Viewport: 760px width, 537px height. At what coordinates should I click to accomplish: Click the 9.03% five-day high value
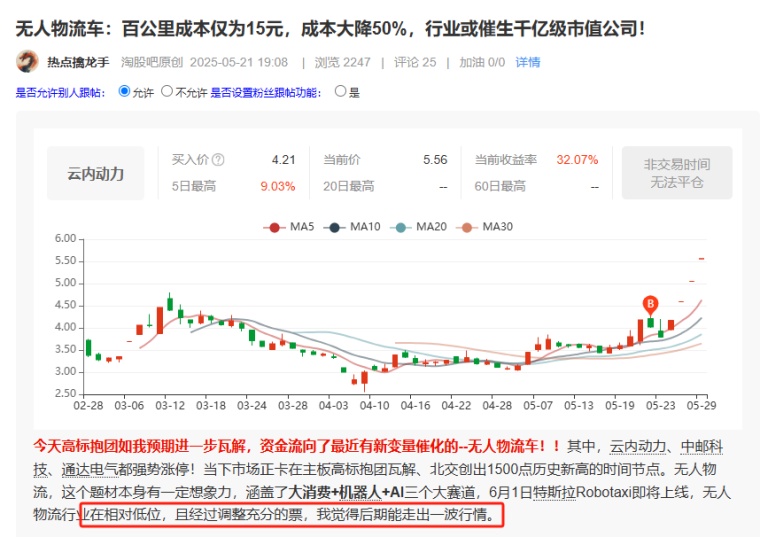pyautogui.click(x=278, y=186)
